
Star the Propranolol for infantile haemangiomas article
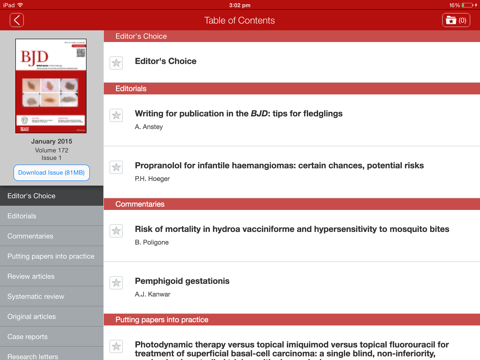click(x=116, y=167)
